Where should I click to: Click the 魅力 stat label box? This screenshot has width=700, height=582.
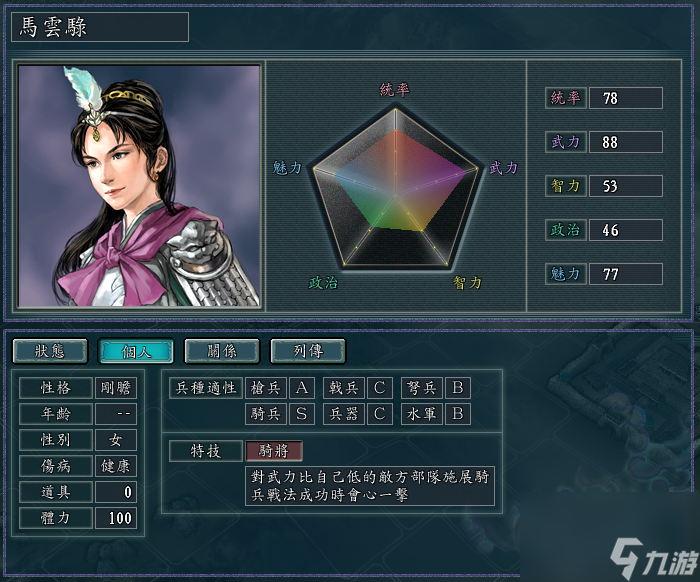click(x=566, y=274)
